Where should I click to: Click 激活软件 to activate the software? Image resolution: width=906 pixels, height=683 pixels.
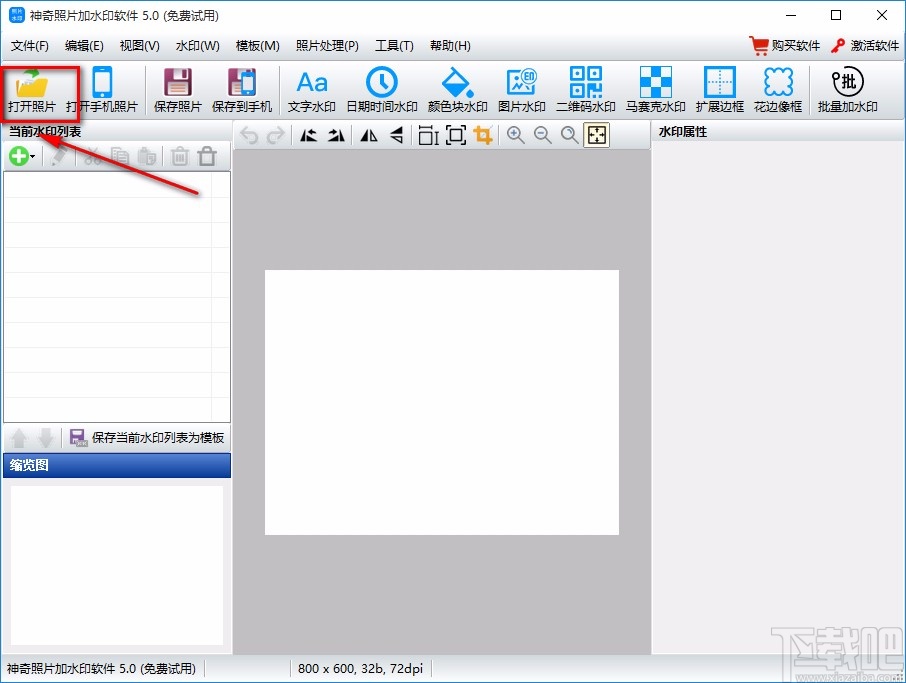865,46
